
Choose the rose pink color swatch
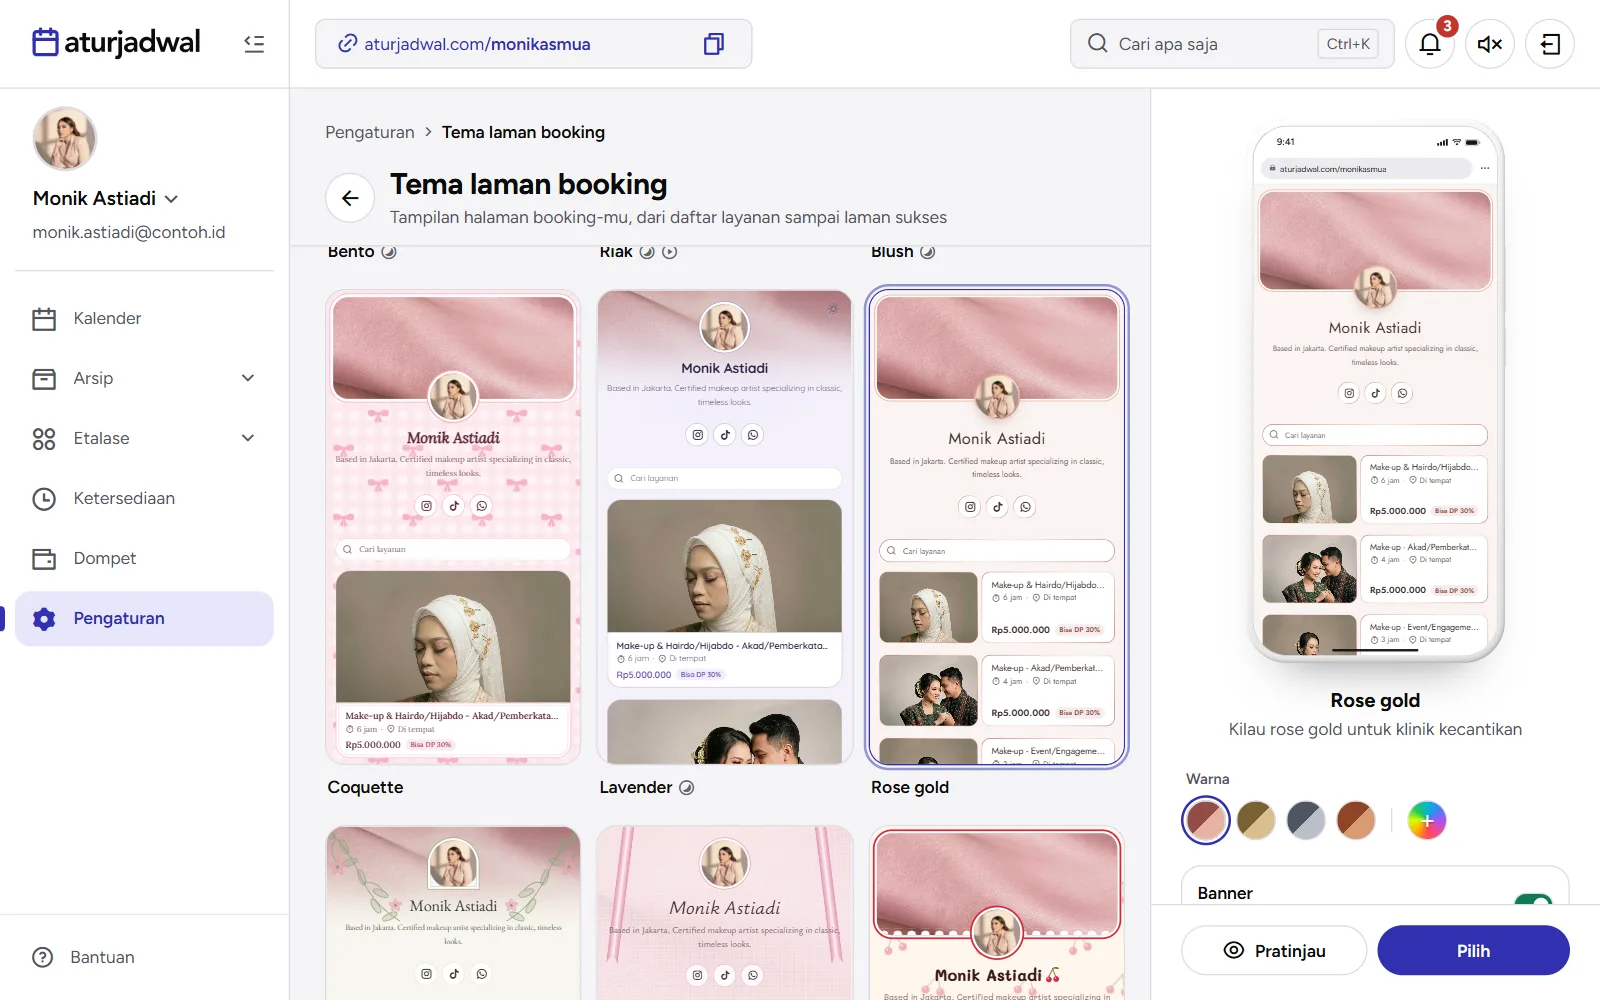[x=1206, y=820]
